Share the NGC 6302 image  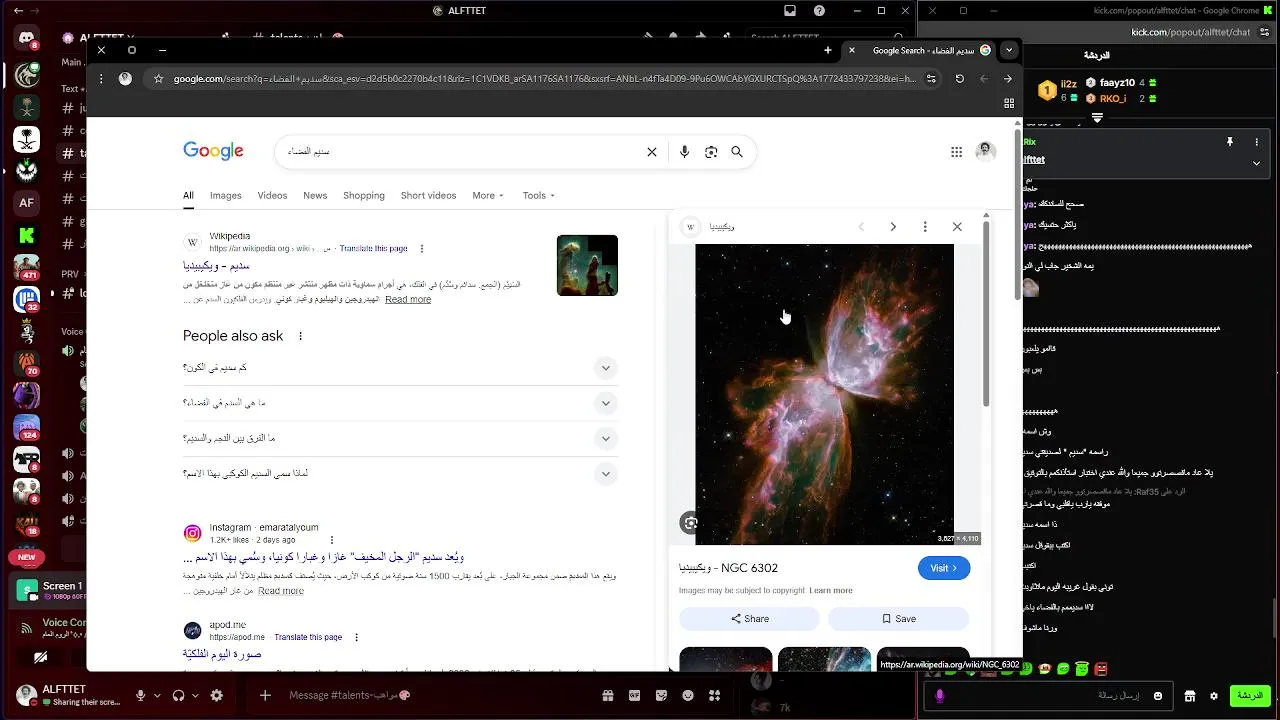pyautogui.click(x=749, y=619)
